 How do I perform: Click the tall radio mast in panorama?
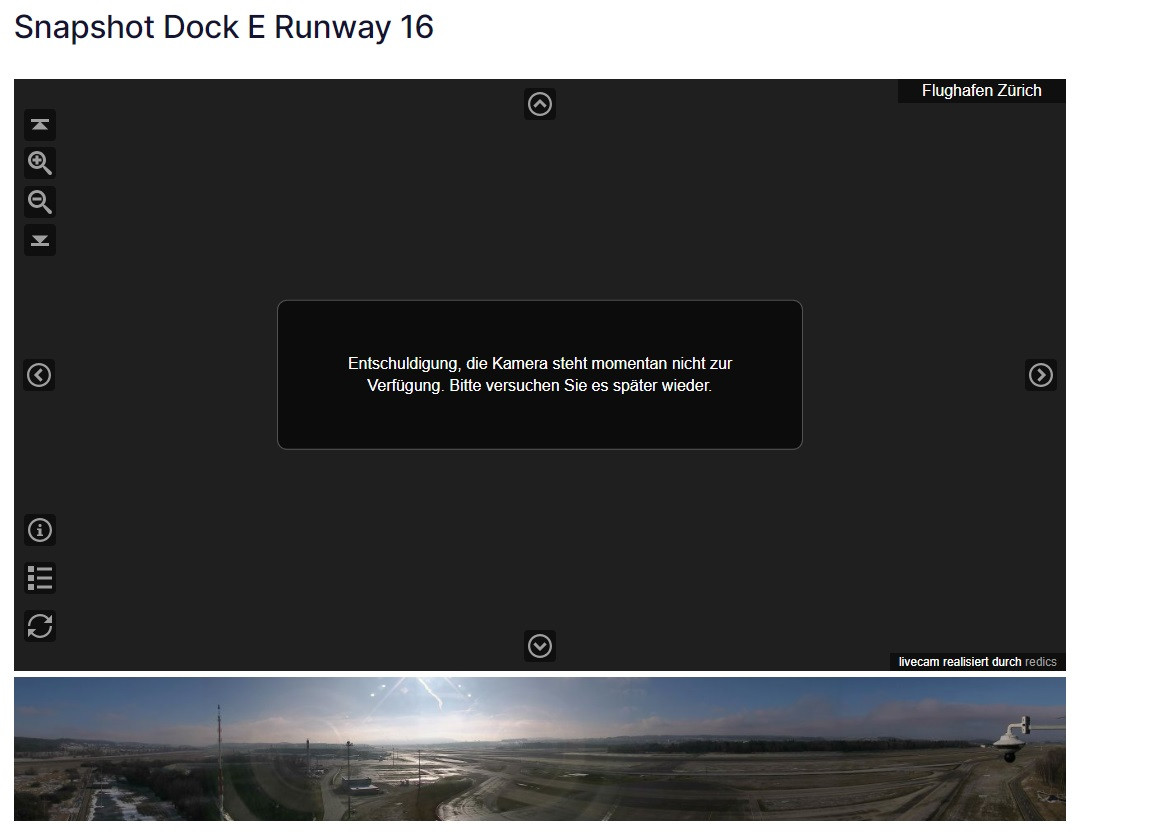point(219,745)
